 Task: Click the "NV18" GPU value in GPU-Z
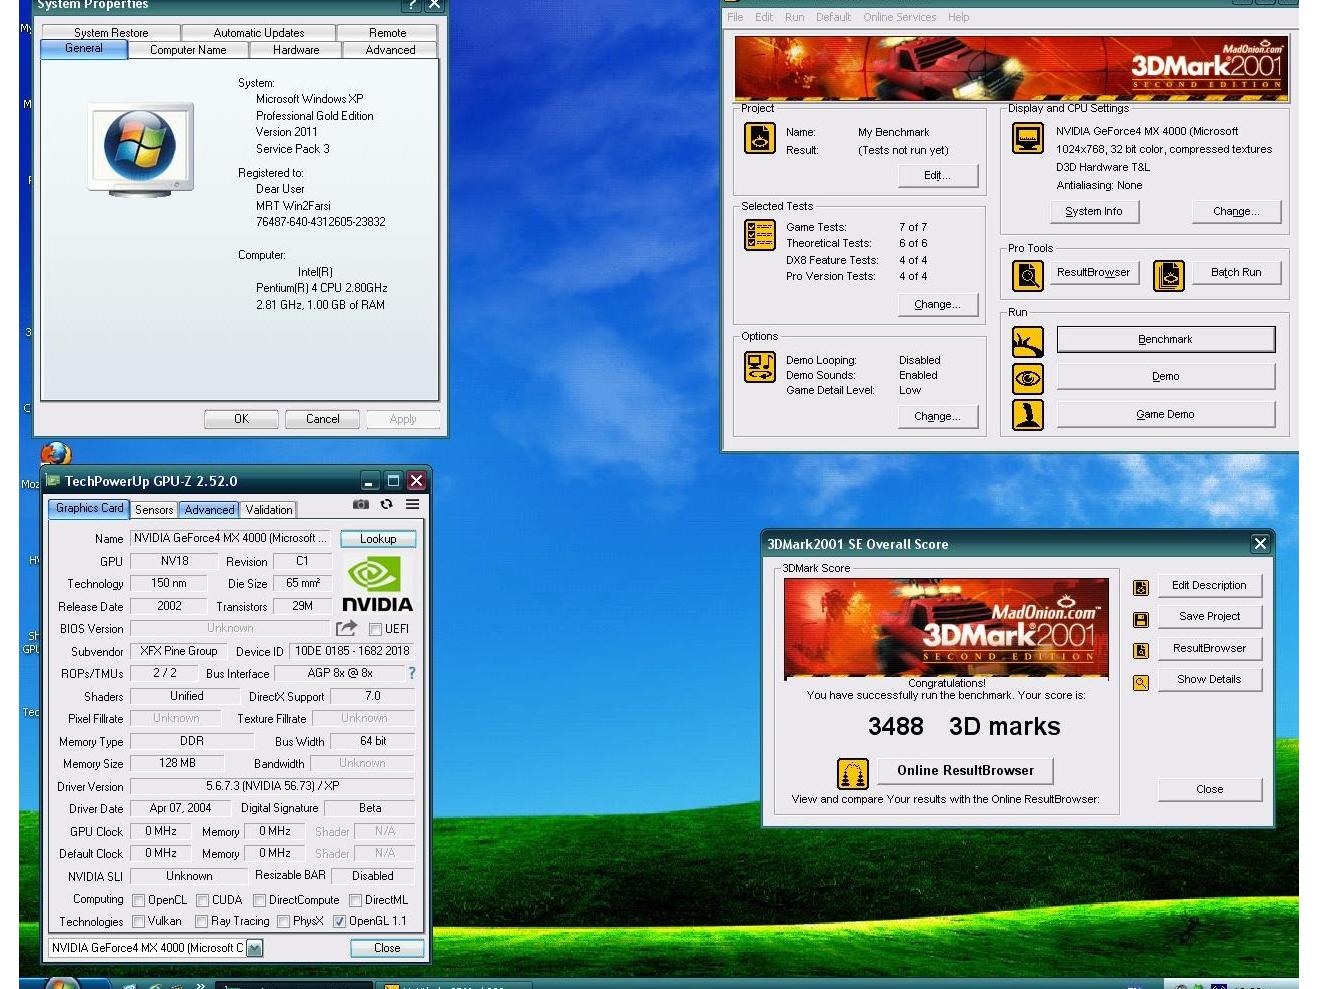174,561
